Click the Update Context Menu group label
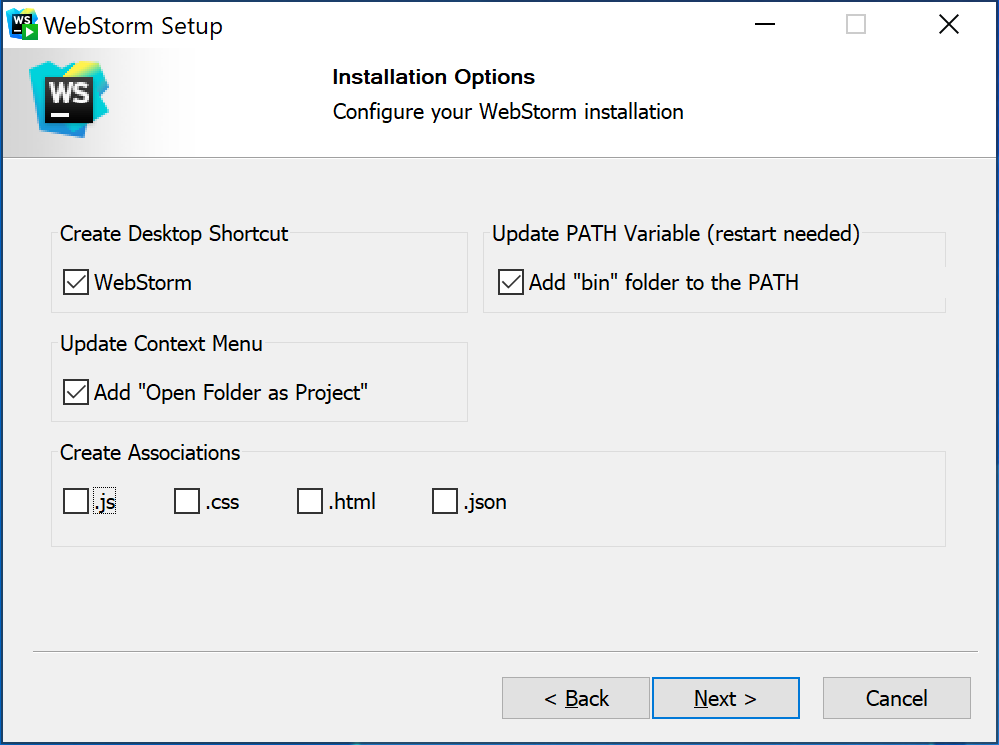Image resolution: width=999 pixels, height=745 pixels. [x=160, y=343]
